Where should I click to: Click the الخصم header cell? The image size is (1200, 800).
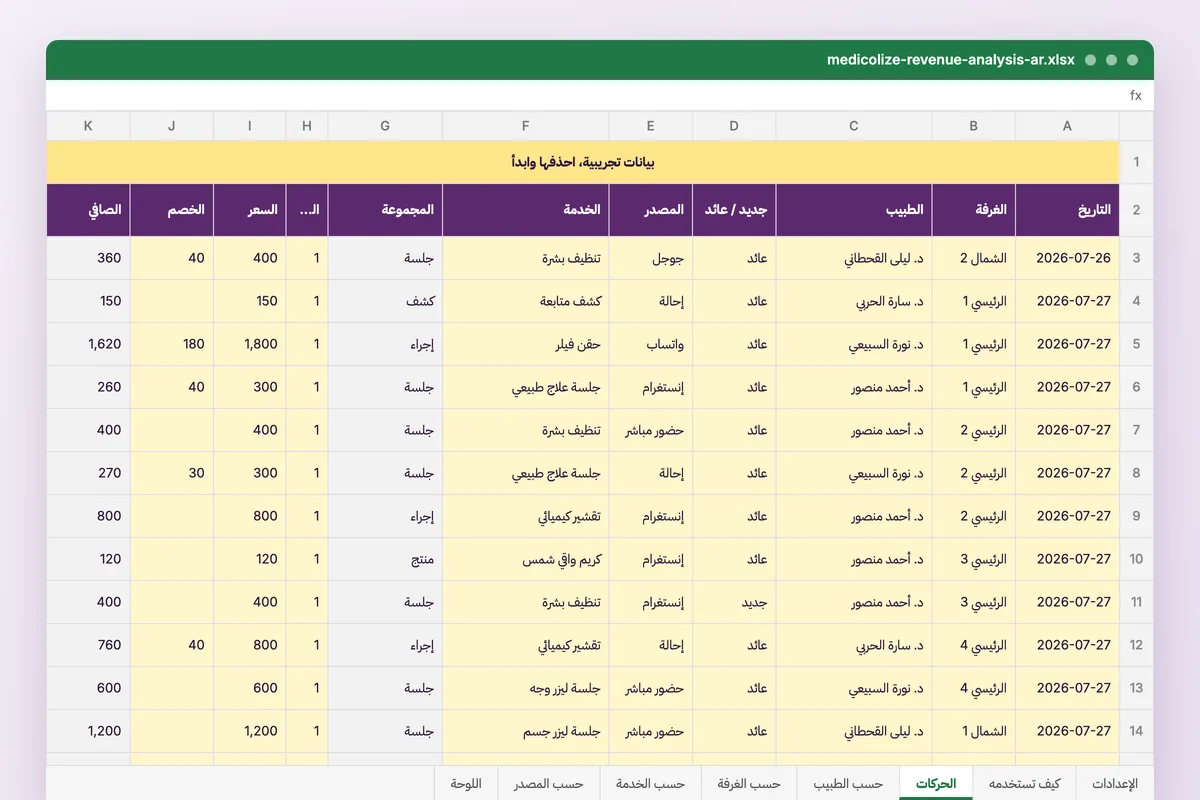pyautogui.click(x=172, y=210)
